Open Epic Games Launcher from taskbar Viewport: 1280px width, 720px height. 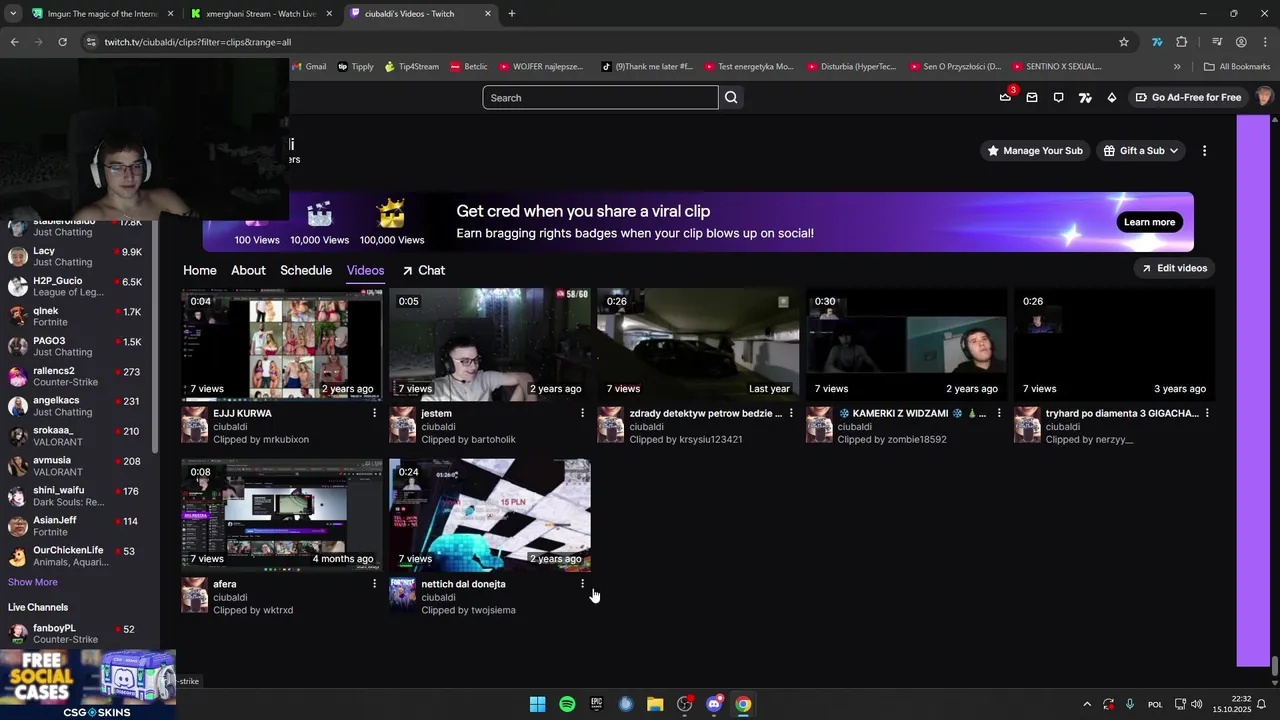pyautogui.click(x=596, y=704)
